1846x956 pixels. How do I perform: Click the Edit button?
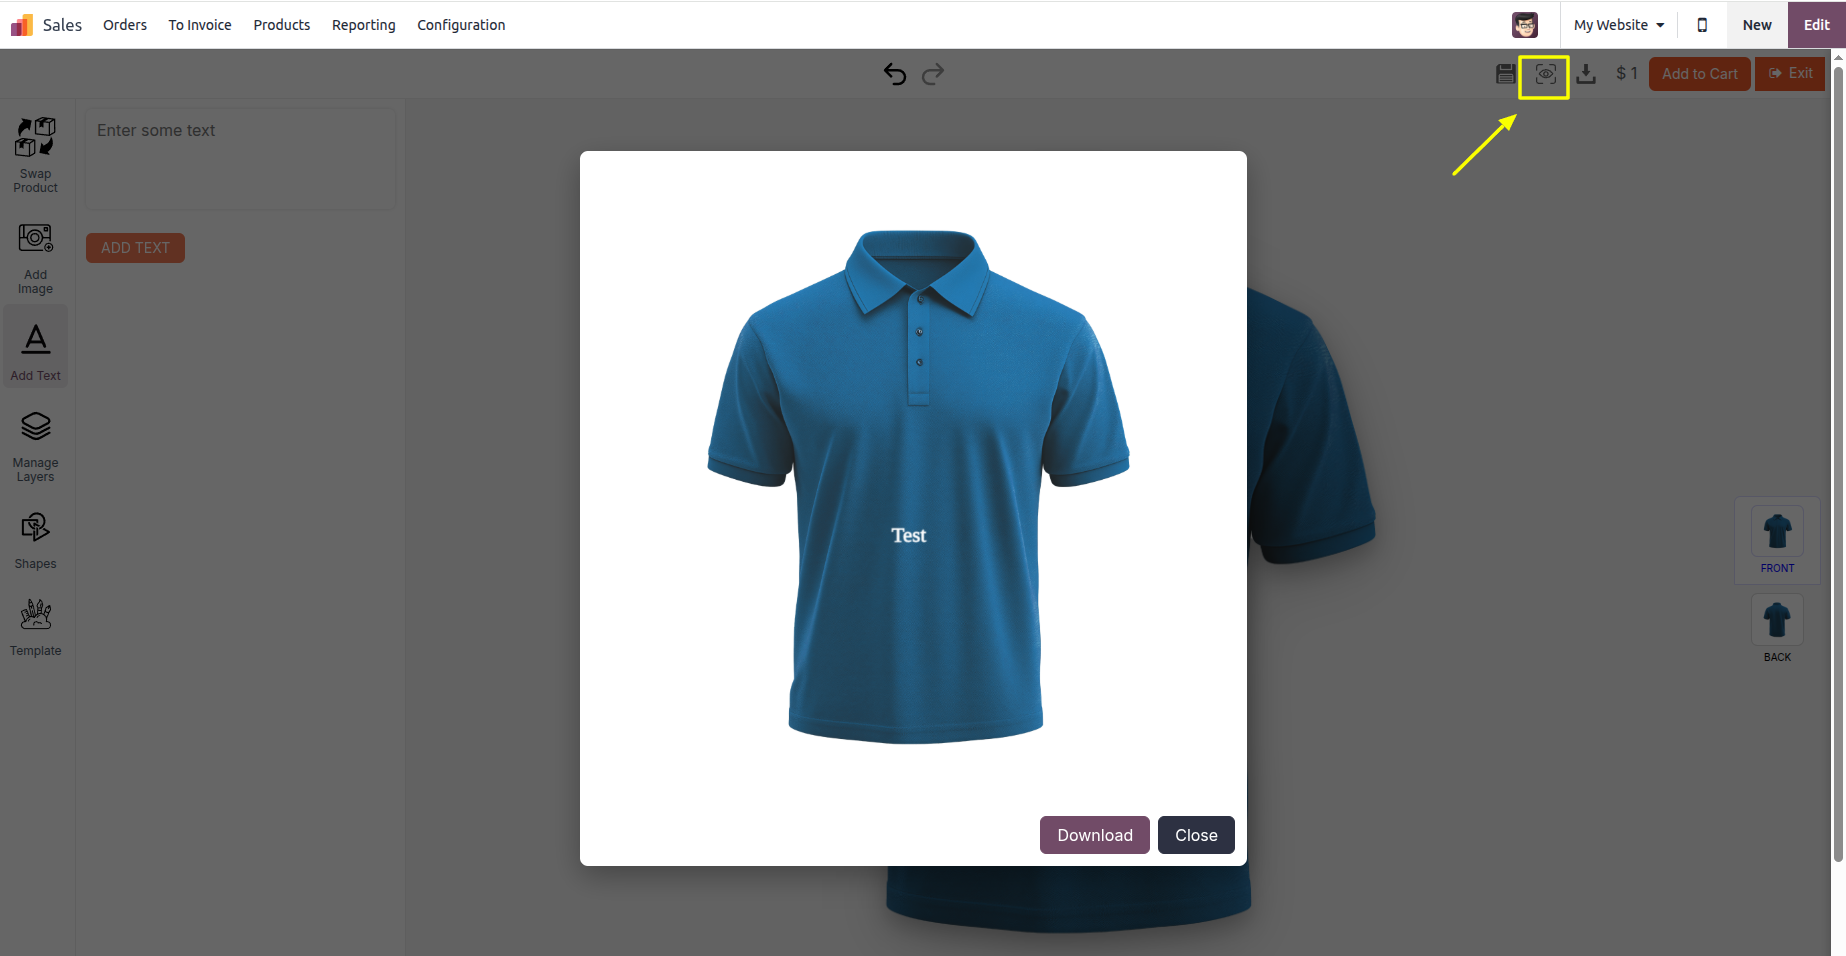[x=1817, y=25]
